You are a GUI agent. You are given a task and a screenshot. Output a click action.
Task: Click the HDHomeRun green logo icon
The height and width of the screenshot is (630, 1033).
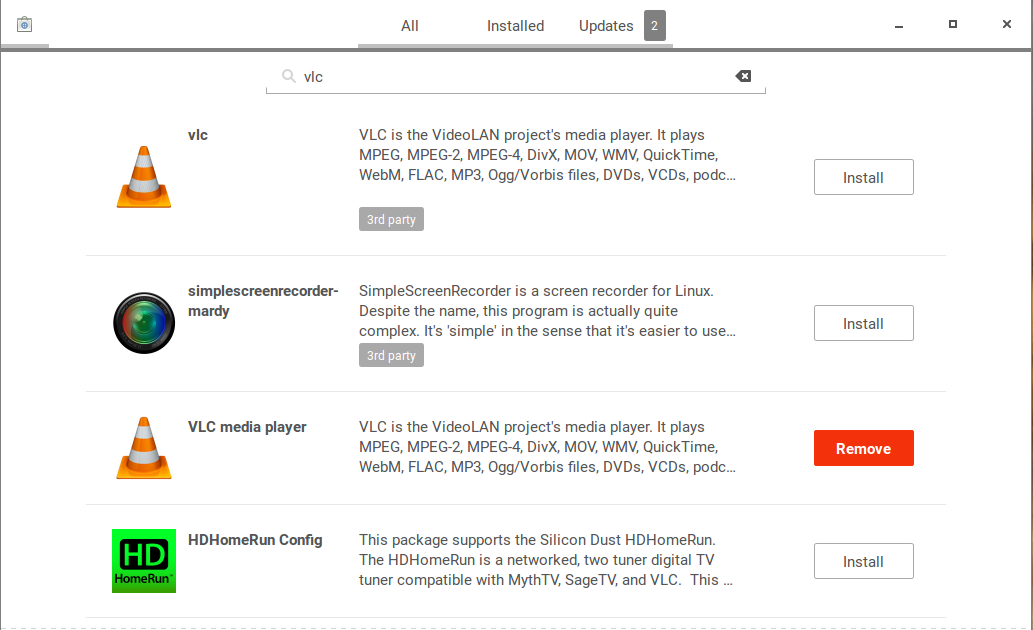pyautogui.click(x=144, y=561)
